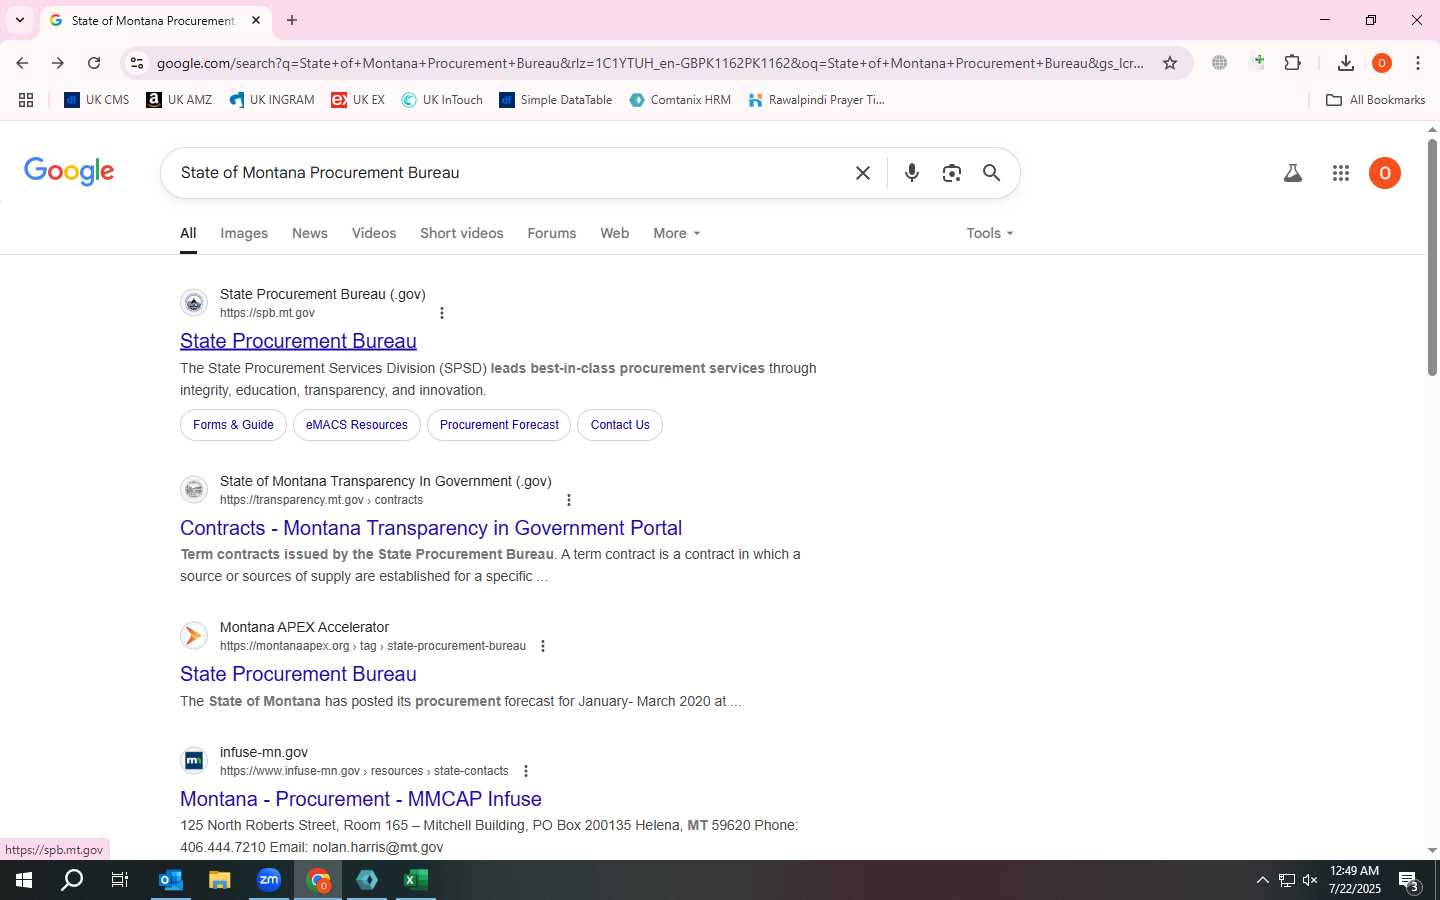Close the State of Montana Procurement tab
The height and width of the screenshot is (900, 1440).
[x=256, y=20]
